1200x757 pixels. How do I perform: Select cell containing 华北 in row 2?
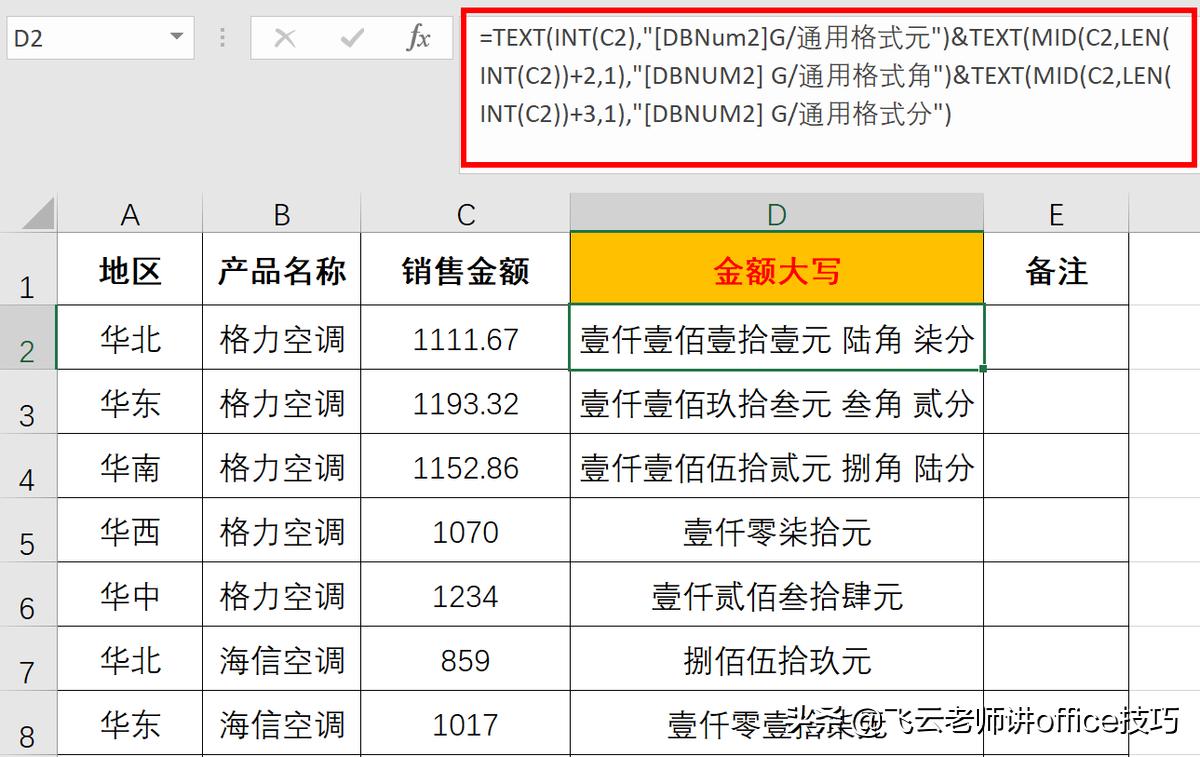pos(130,339)
